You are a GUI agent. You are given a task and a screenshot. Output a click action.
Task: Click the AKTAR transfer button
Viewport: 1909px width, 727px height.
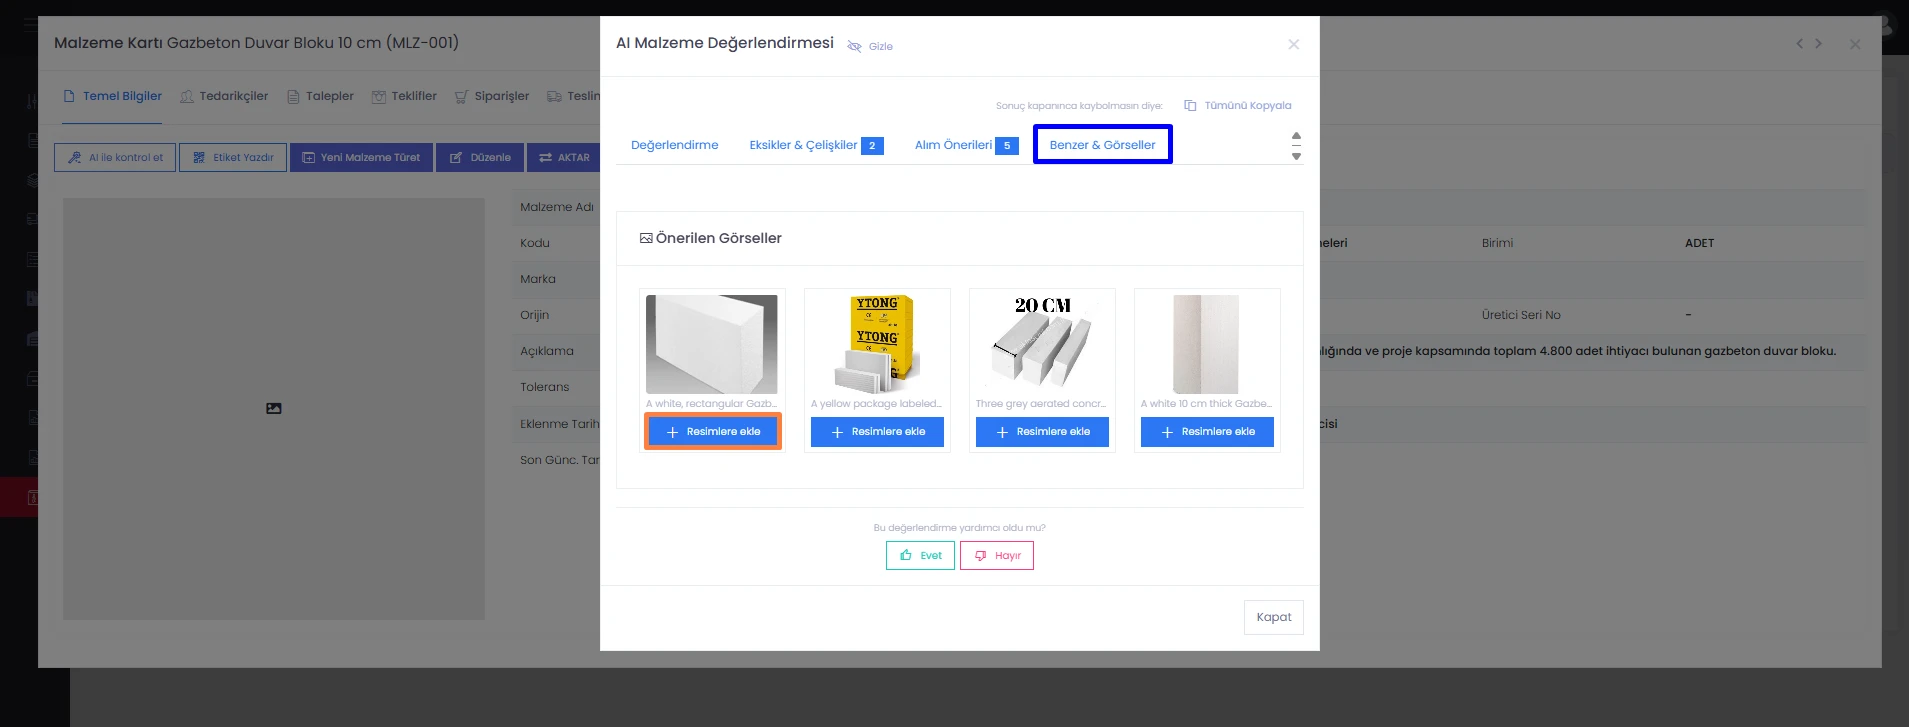564,157
